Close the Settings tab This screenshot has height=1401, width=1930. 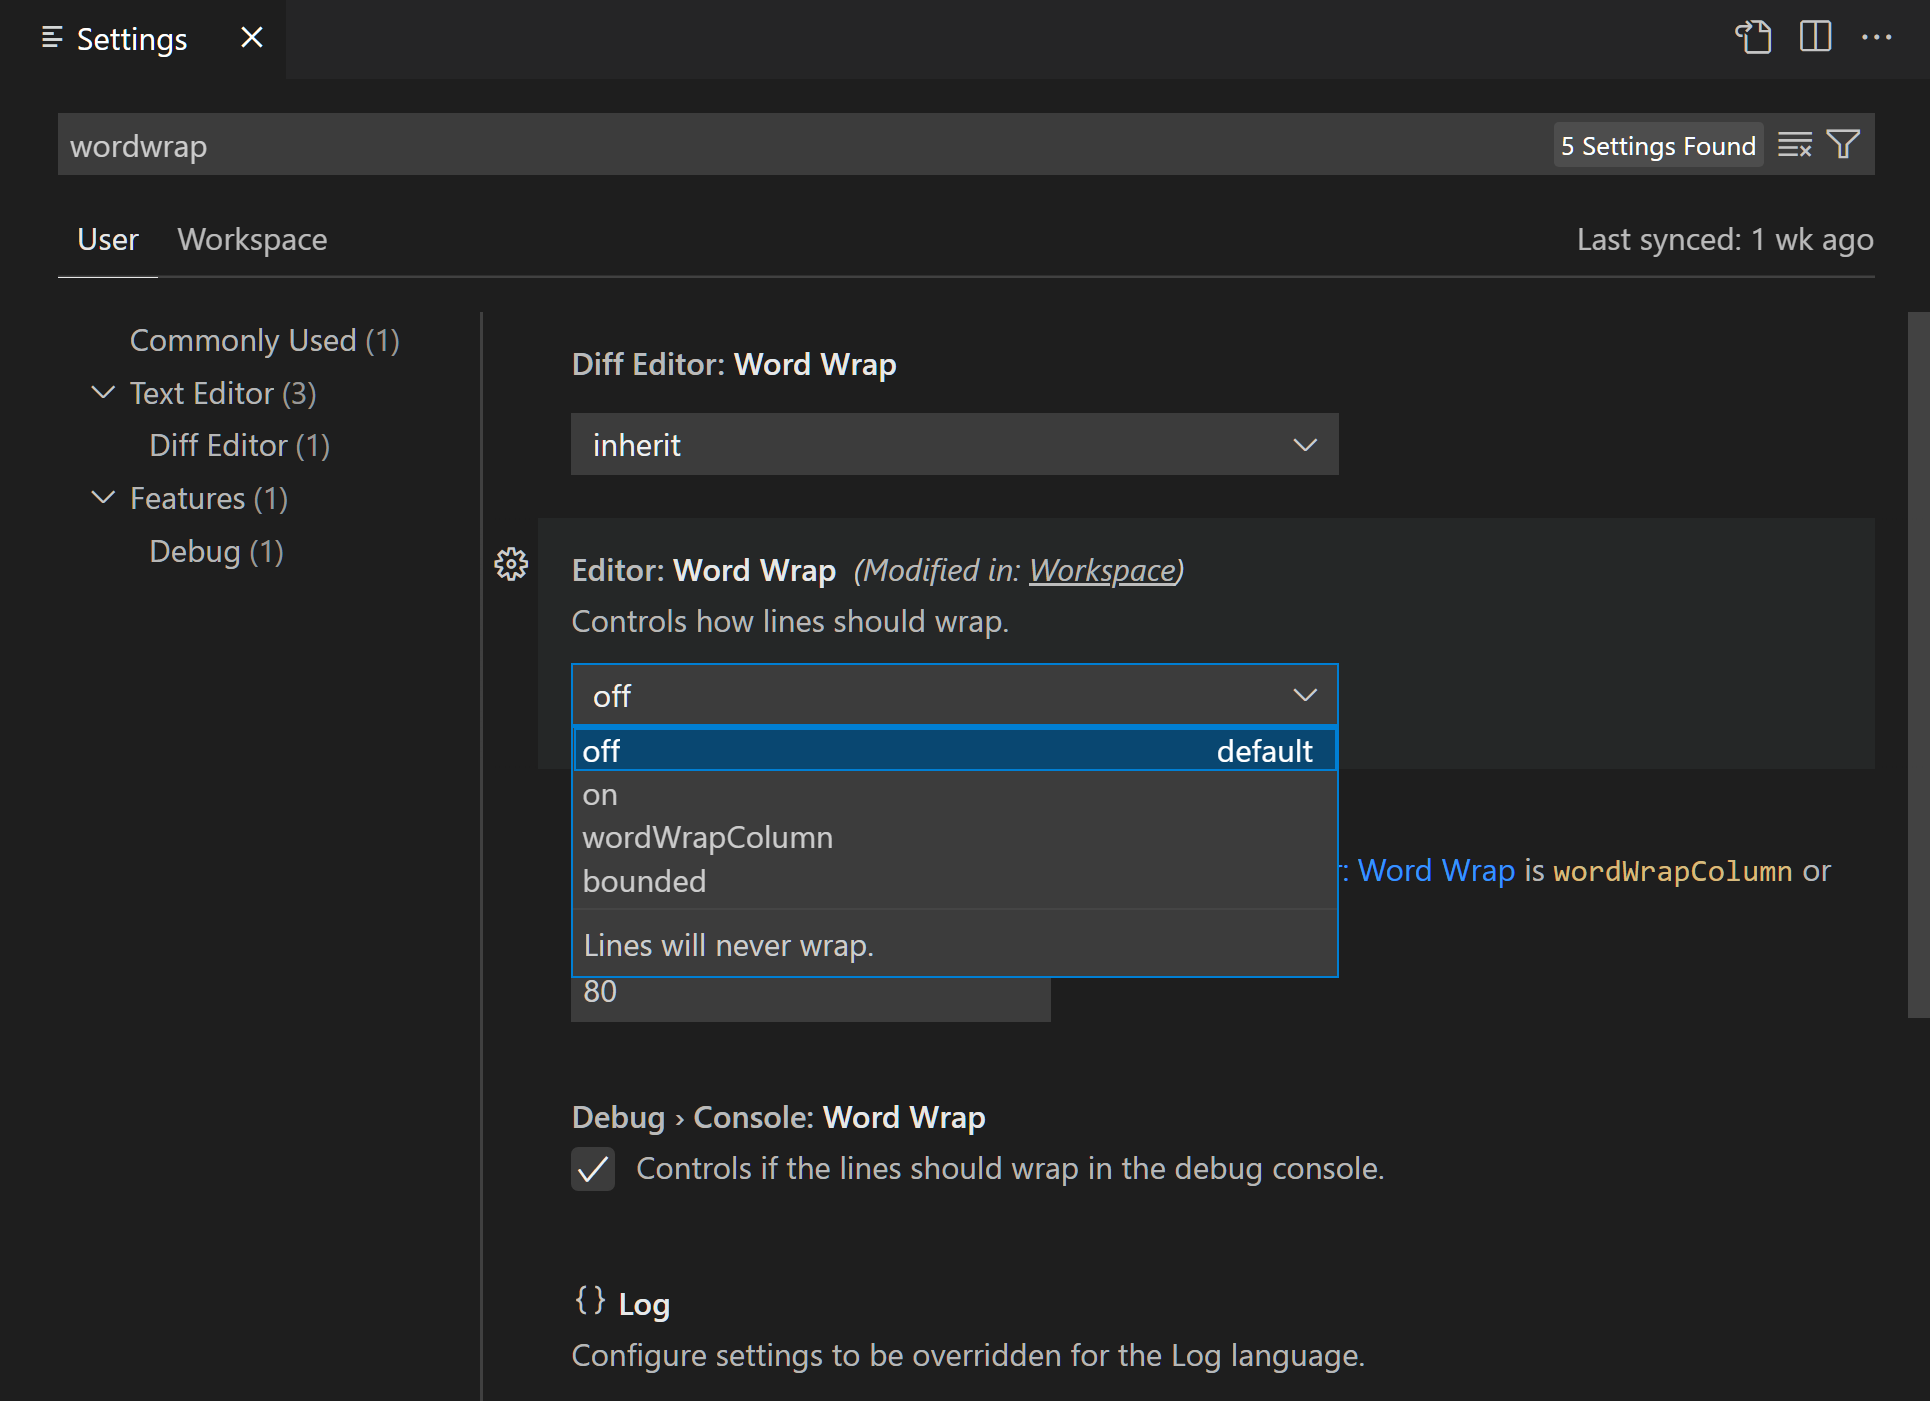(252, 38)
